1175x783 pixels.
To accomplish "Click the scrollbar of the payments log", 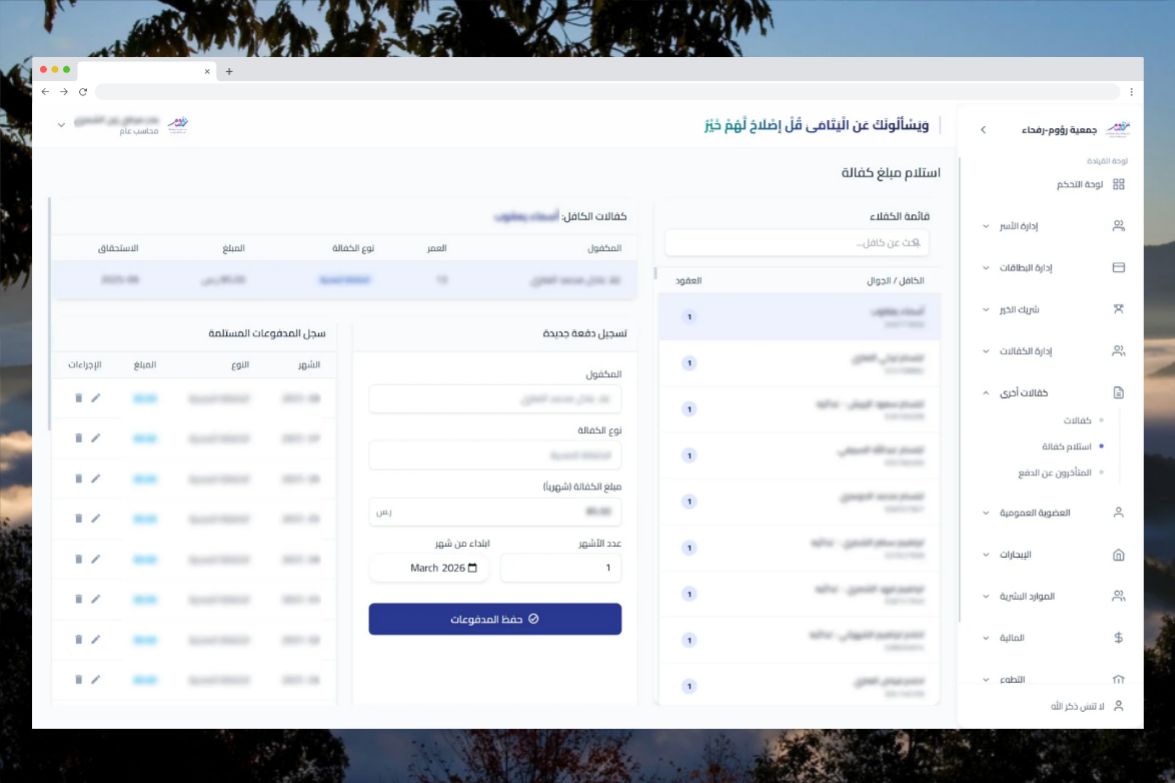I will (x=49, y=315).
